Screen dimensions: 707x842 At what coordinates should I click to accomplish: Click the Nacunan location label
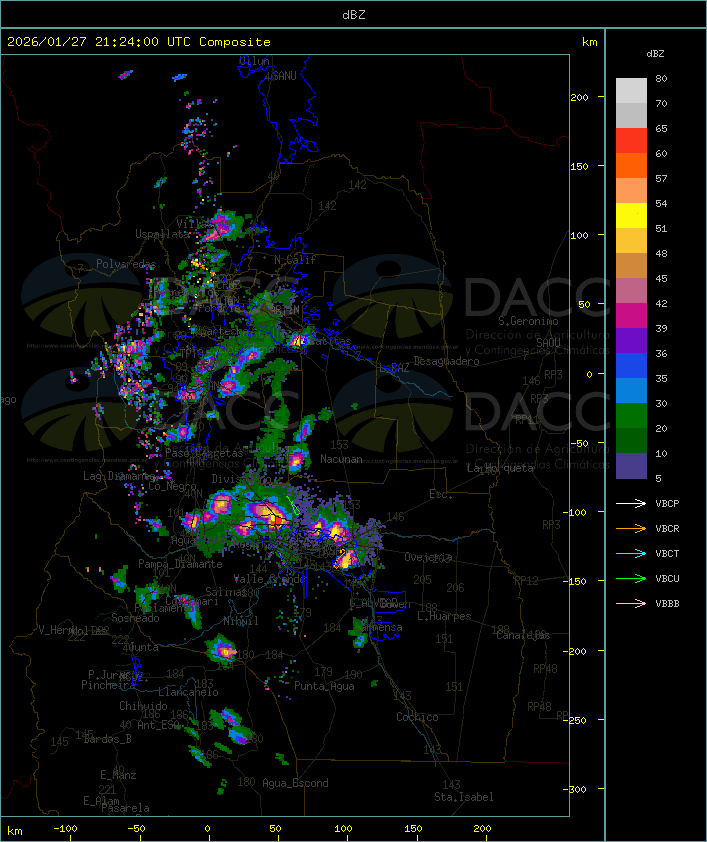coord(341,459)
